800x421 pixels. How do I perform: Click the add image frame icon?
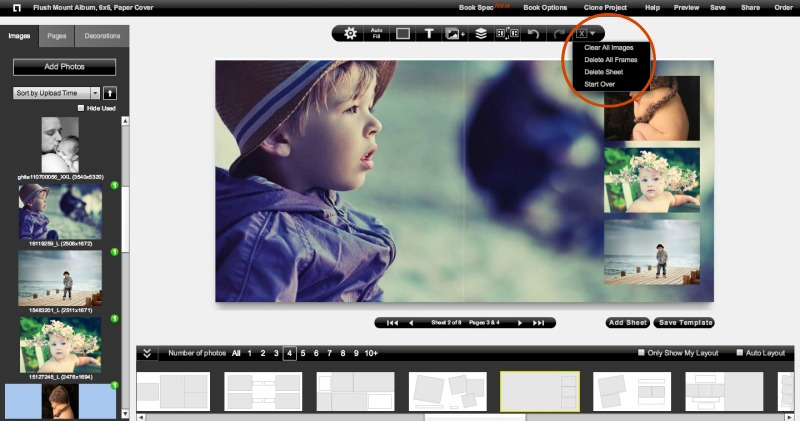click(455, 34)
